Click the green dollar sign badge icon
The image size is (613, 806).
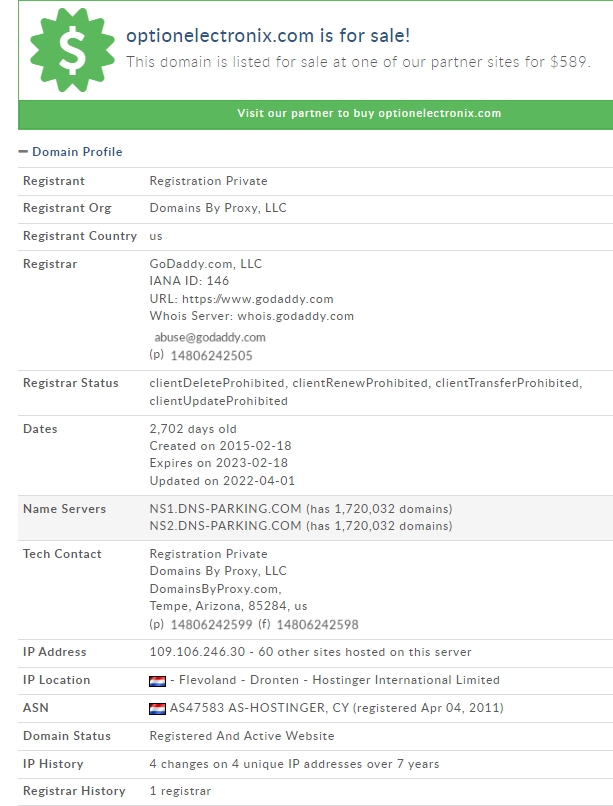(72, 50)
